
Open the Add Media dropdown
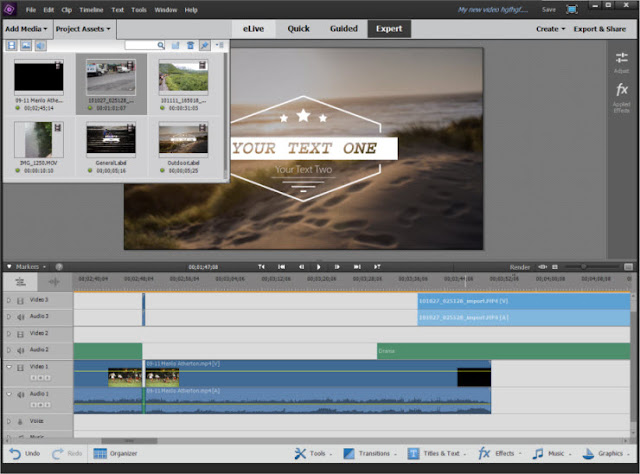(x=27, y=29)
